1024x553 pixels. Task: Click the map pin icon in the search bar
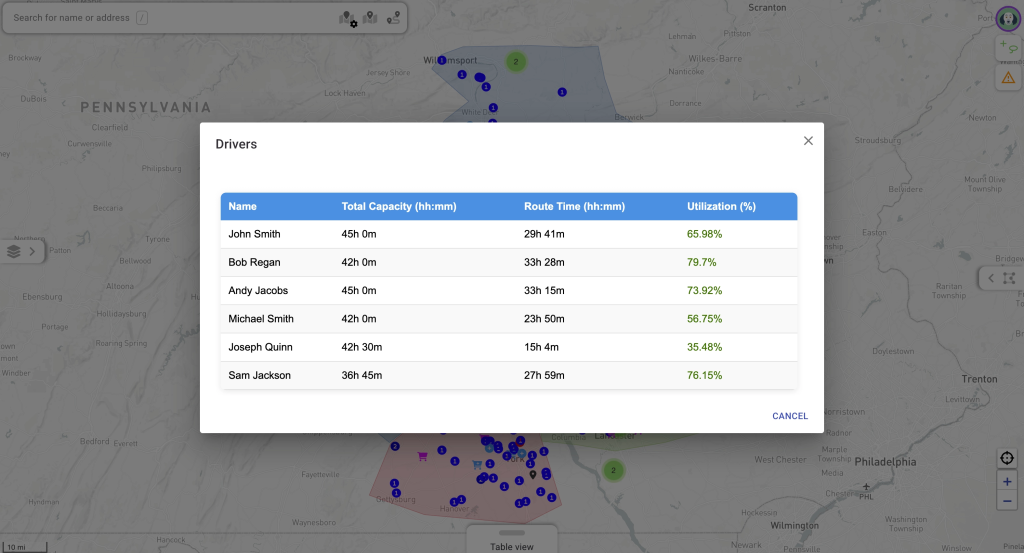point(371,18)
